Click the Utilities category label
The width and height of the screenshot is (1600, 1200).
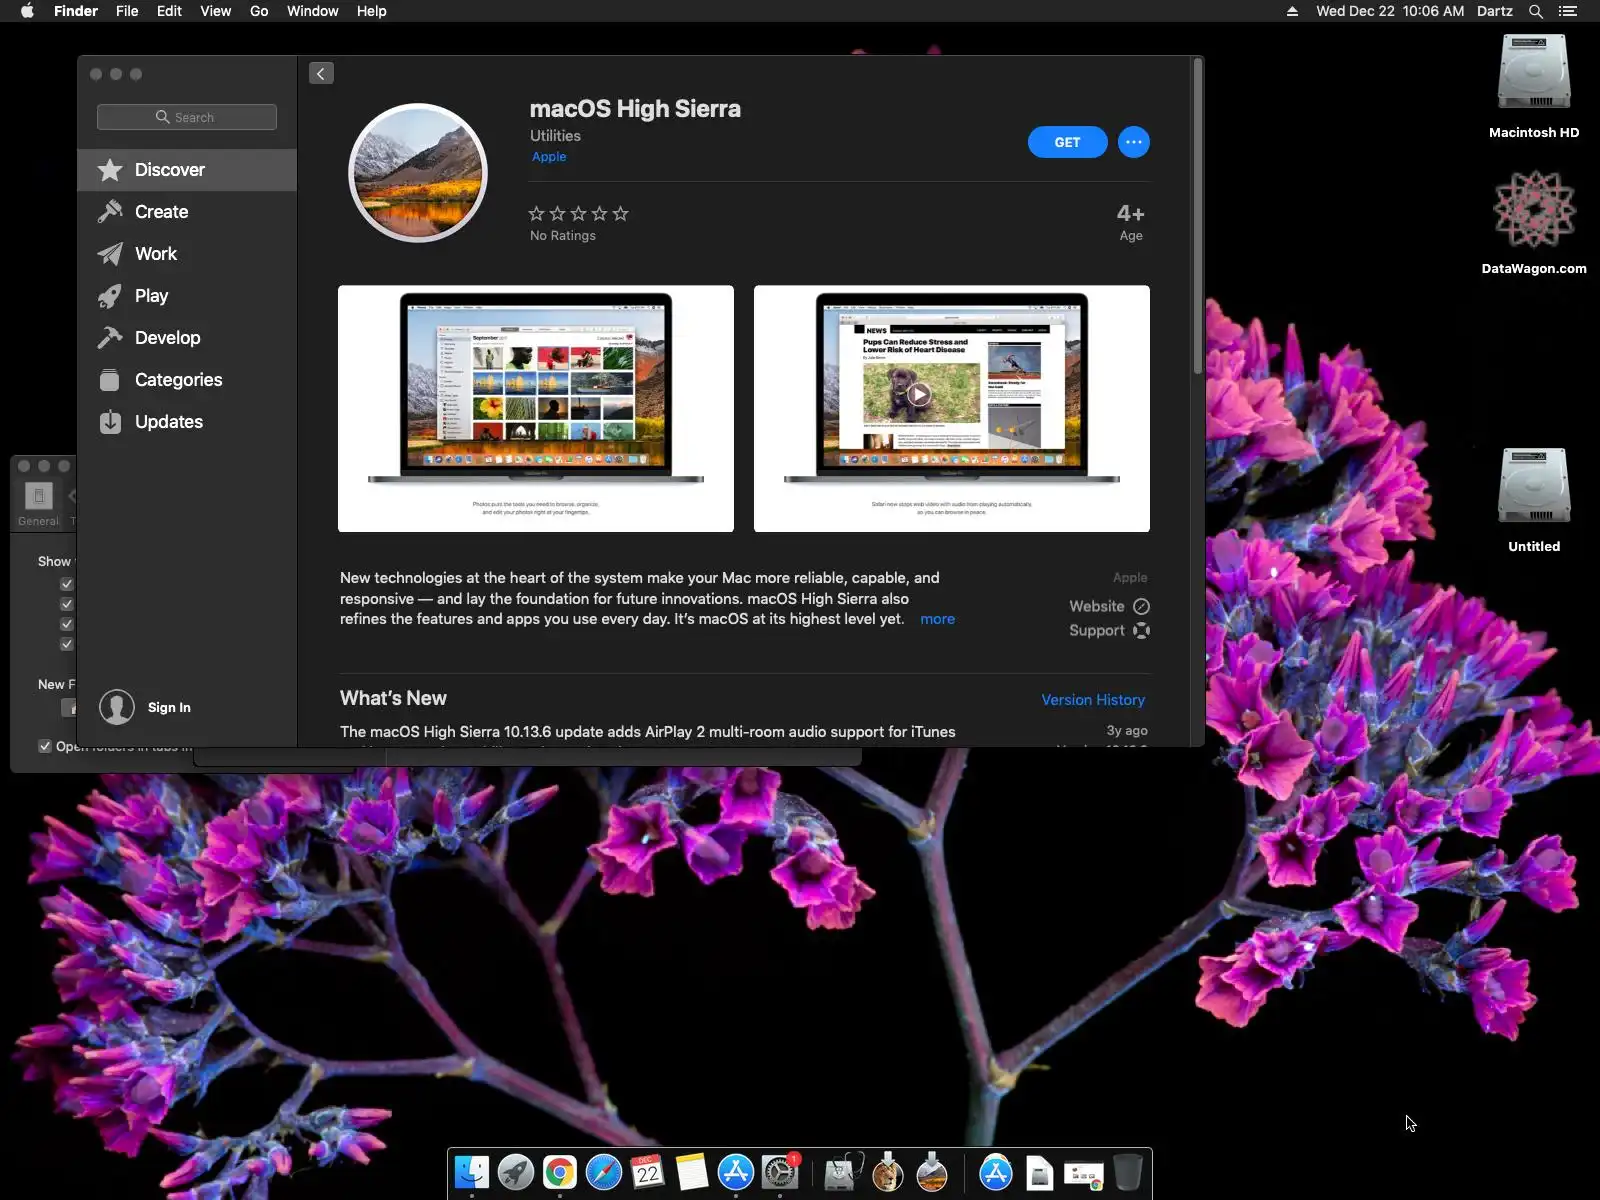click(x=555, y=136)
